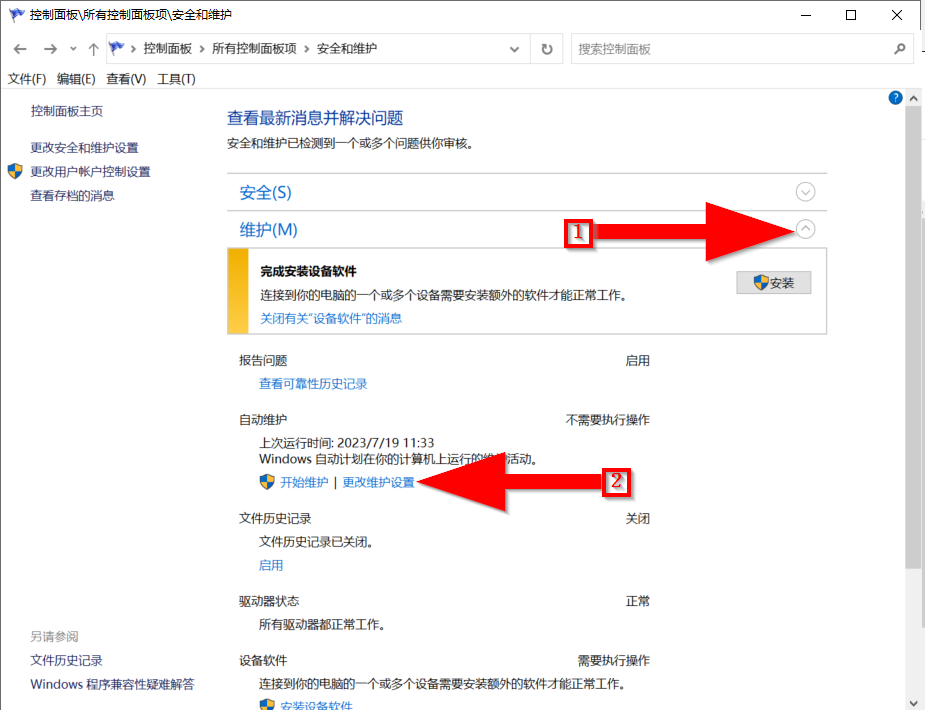
Task: Click the 启用 status of 报告问题
Action: [638, 360]
